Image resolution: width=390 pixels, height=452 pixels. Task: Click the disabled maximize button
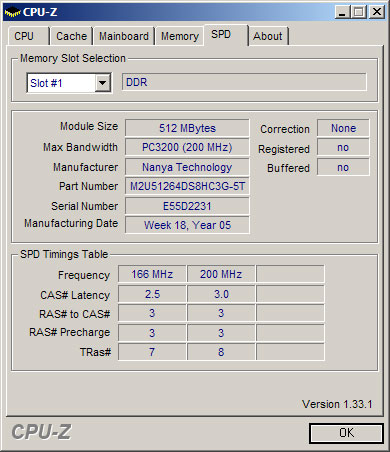[x=359, y=12]
